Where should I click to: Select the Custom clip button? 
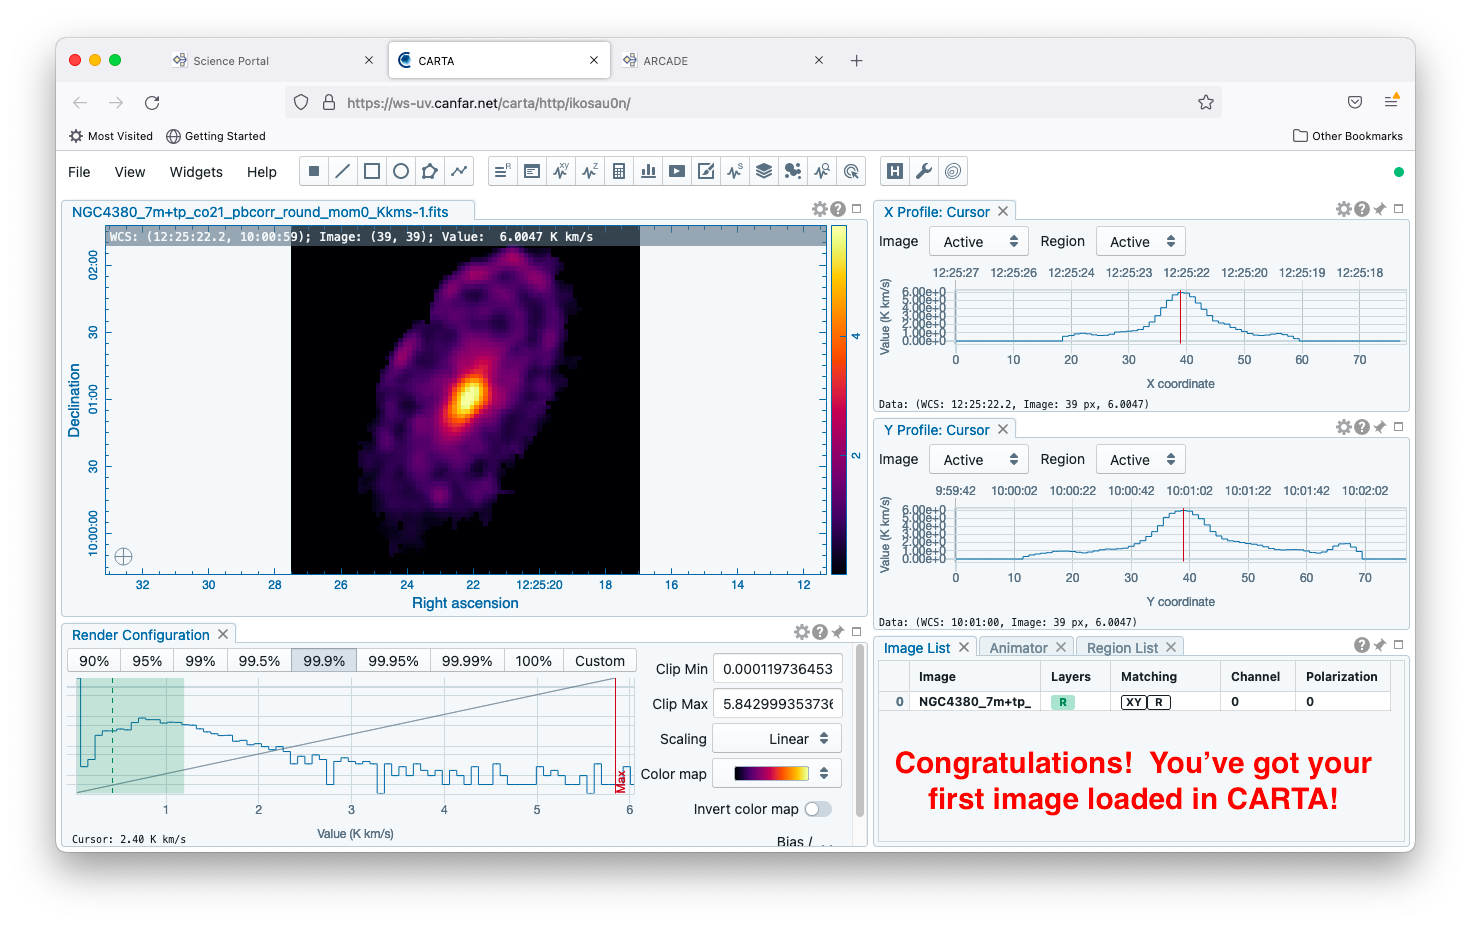tap(600, 661)
